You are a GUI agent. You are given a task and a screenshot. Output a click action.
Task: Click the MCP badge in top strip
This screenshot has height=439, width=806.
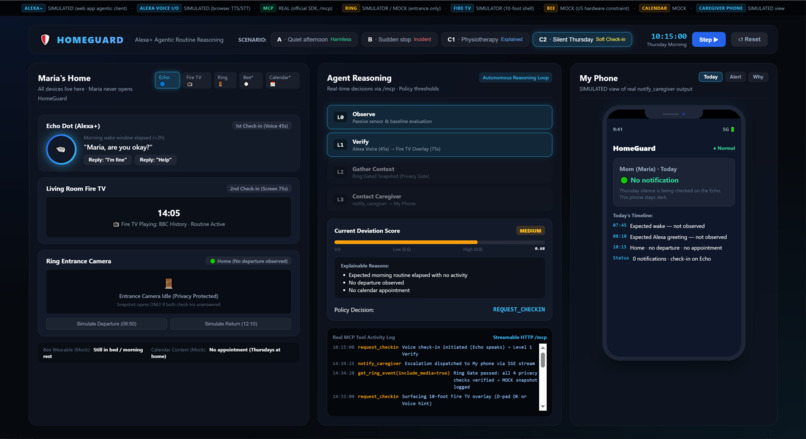[x=268, y=8]
